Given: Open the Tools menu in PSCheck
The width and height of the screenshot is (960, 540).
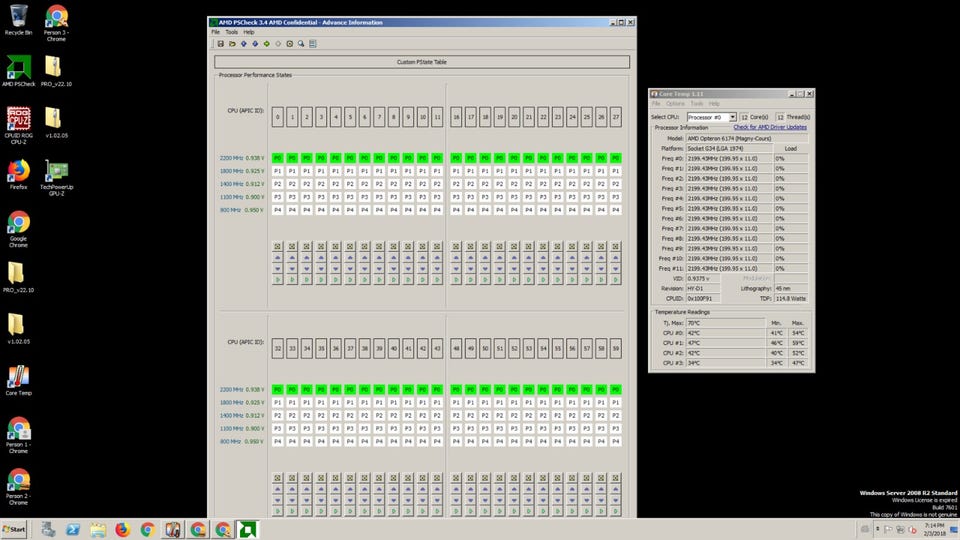Looking at the screenshot, I should coord(231,32).
